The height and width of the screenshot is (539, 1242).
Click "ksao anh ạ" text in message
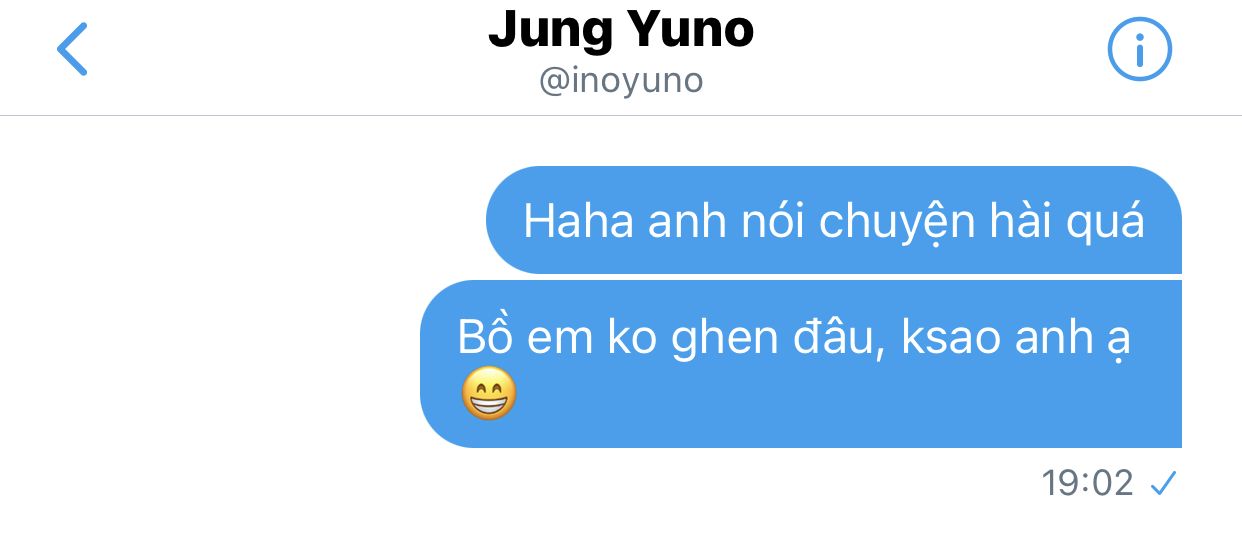pyautogui.click(x=1016, y=340)
